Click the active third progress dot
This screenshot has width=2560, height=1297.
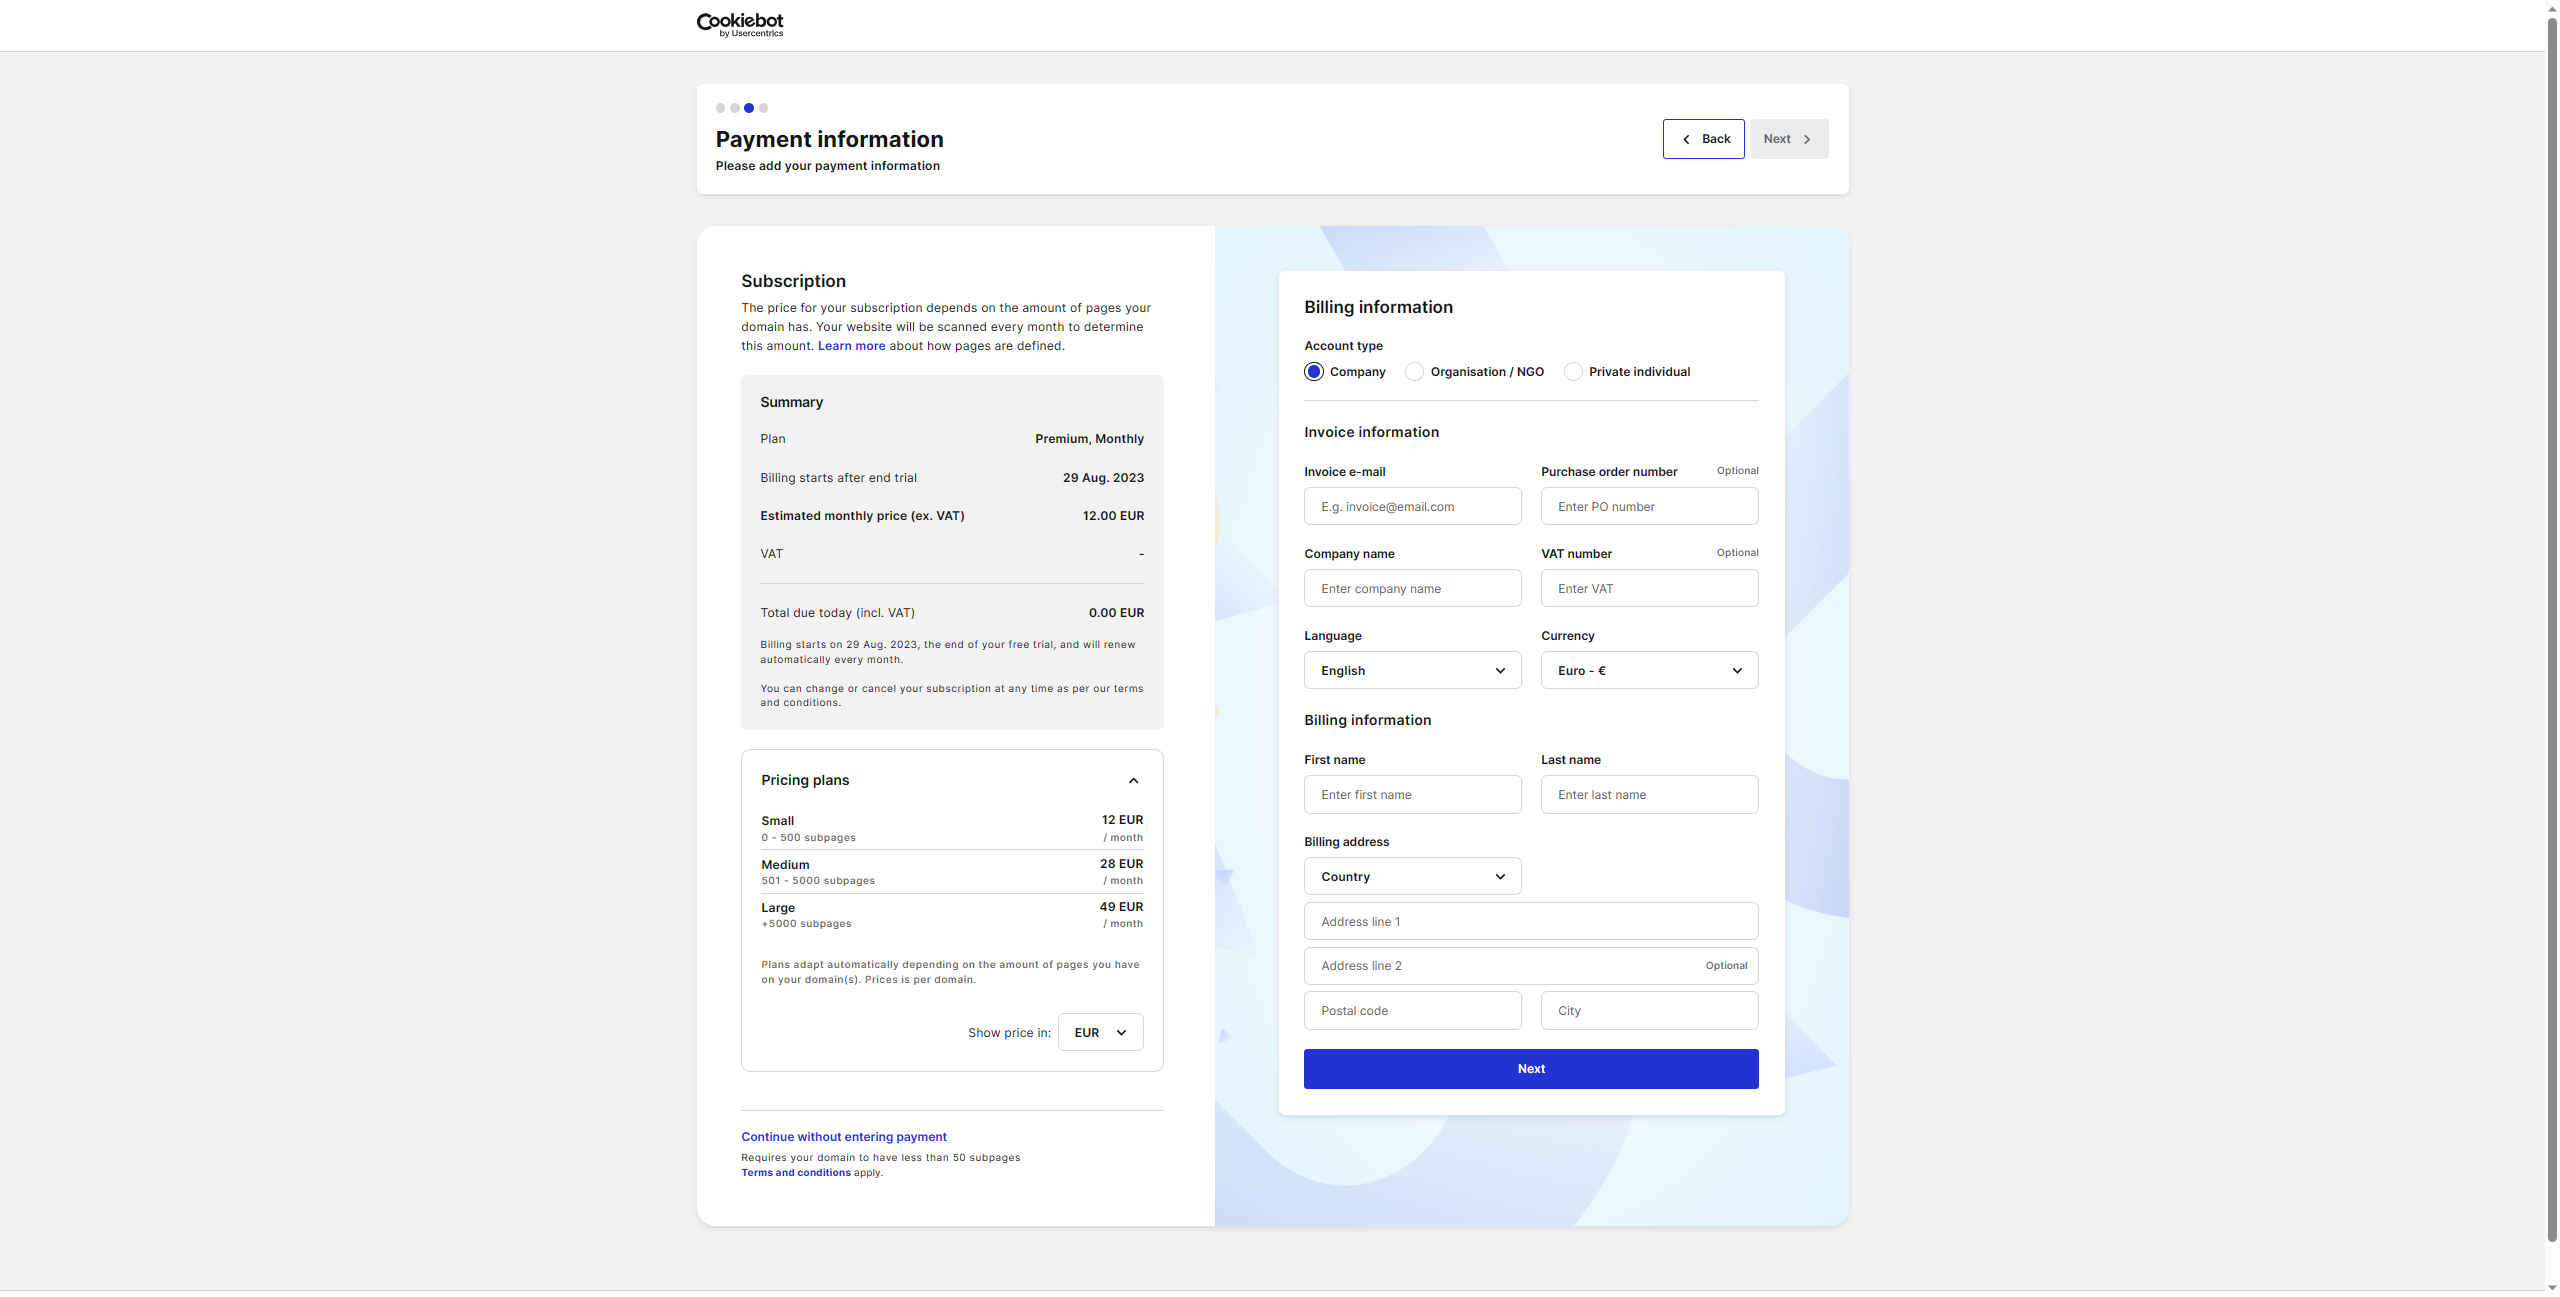pos(748,108)
